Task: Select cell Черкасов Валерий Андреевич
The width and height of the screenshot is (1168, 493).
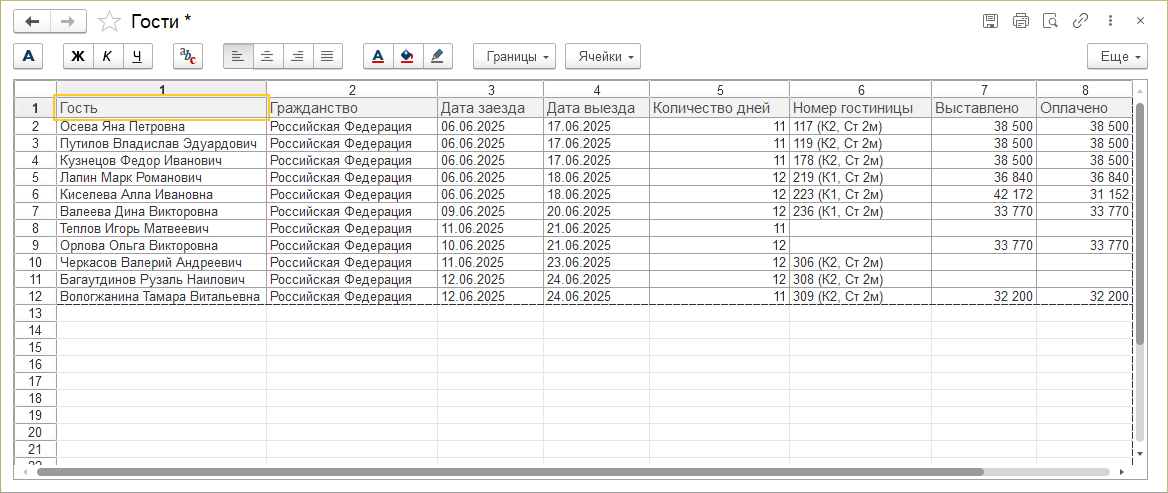Action: (x=162, y=262)
